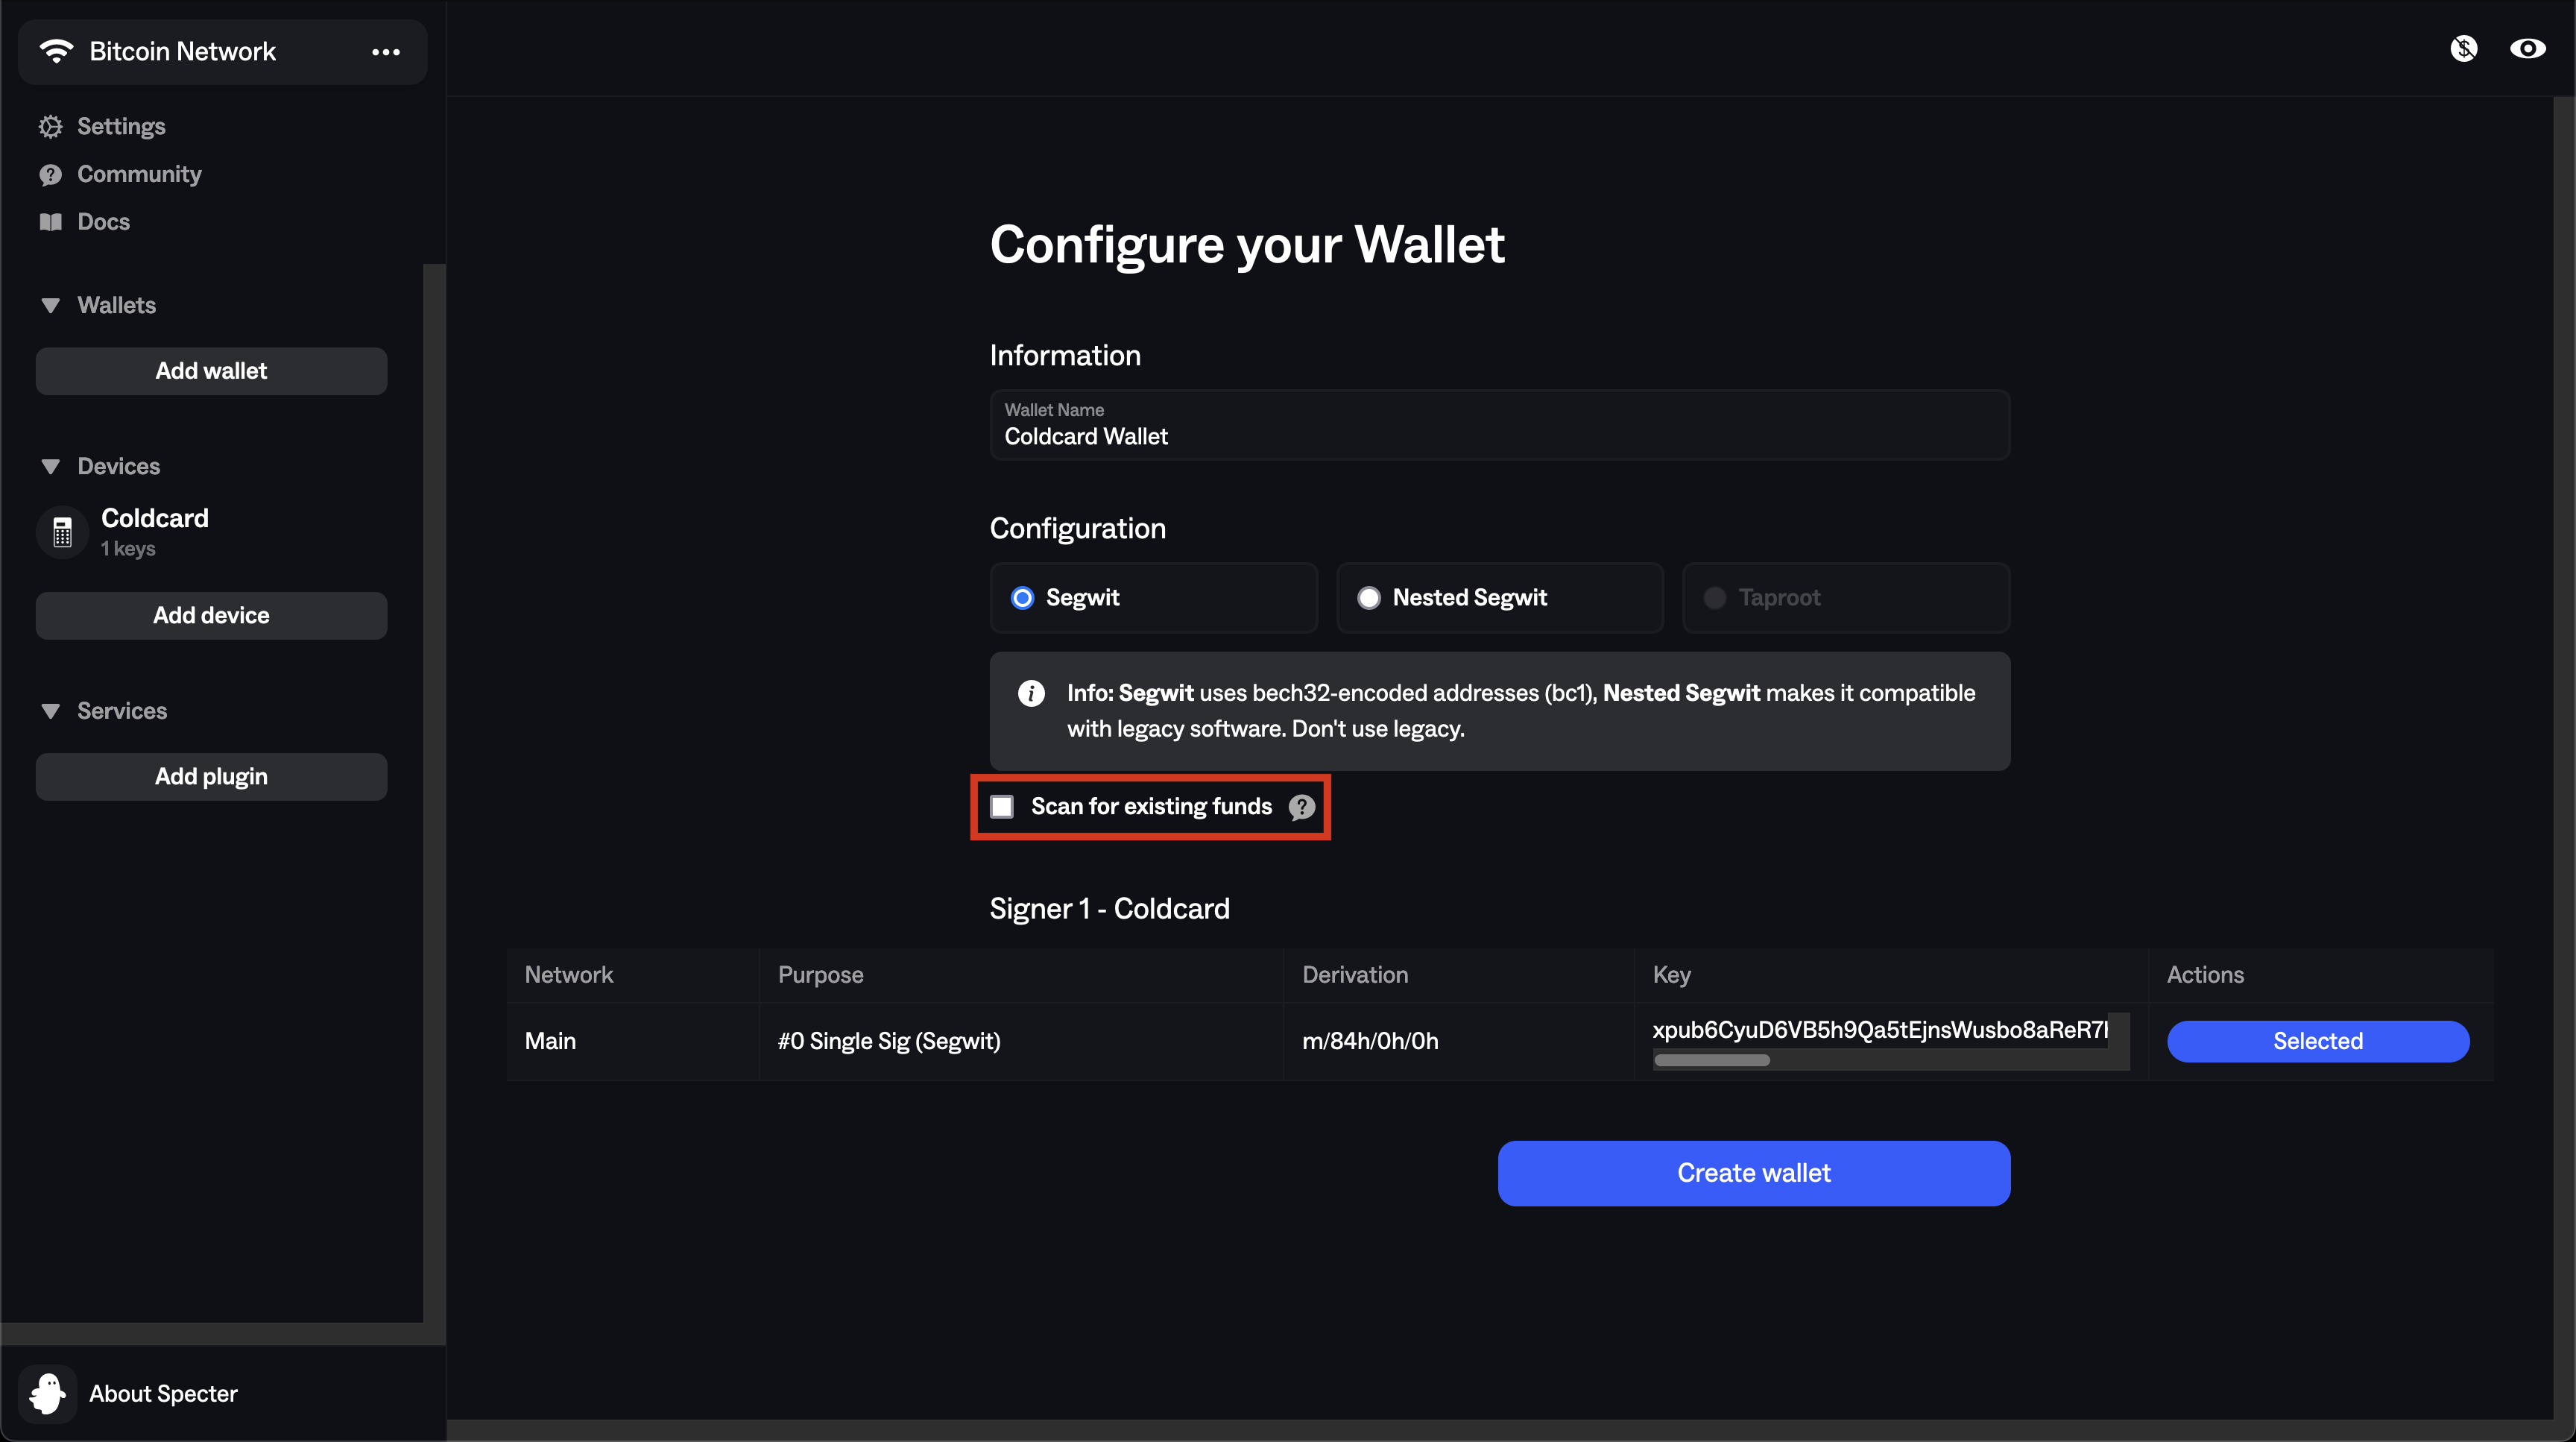
Task: Click the Specter ghost logo icon
Action: (x=47, y=1392)
